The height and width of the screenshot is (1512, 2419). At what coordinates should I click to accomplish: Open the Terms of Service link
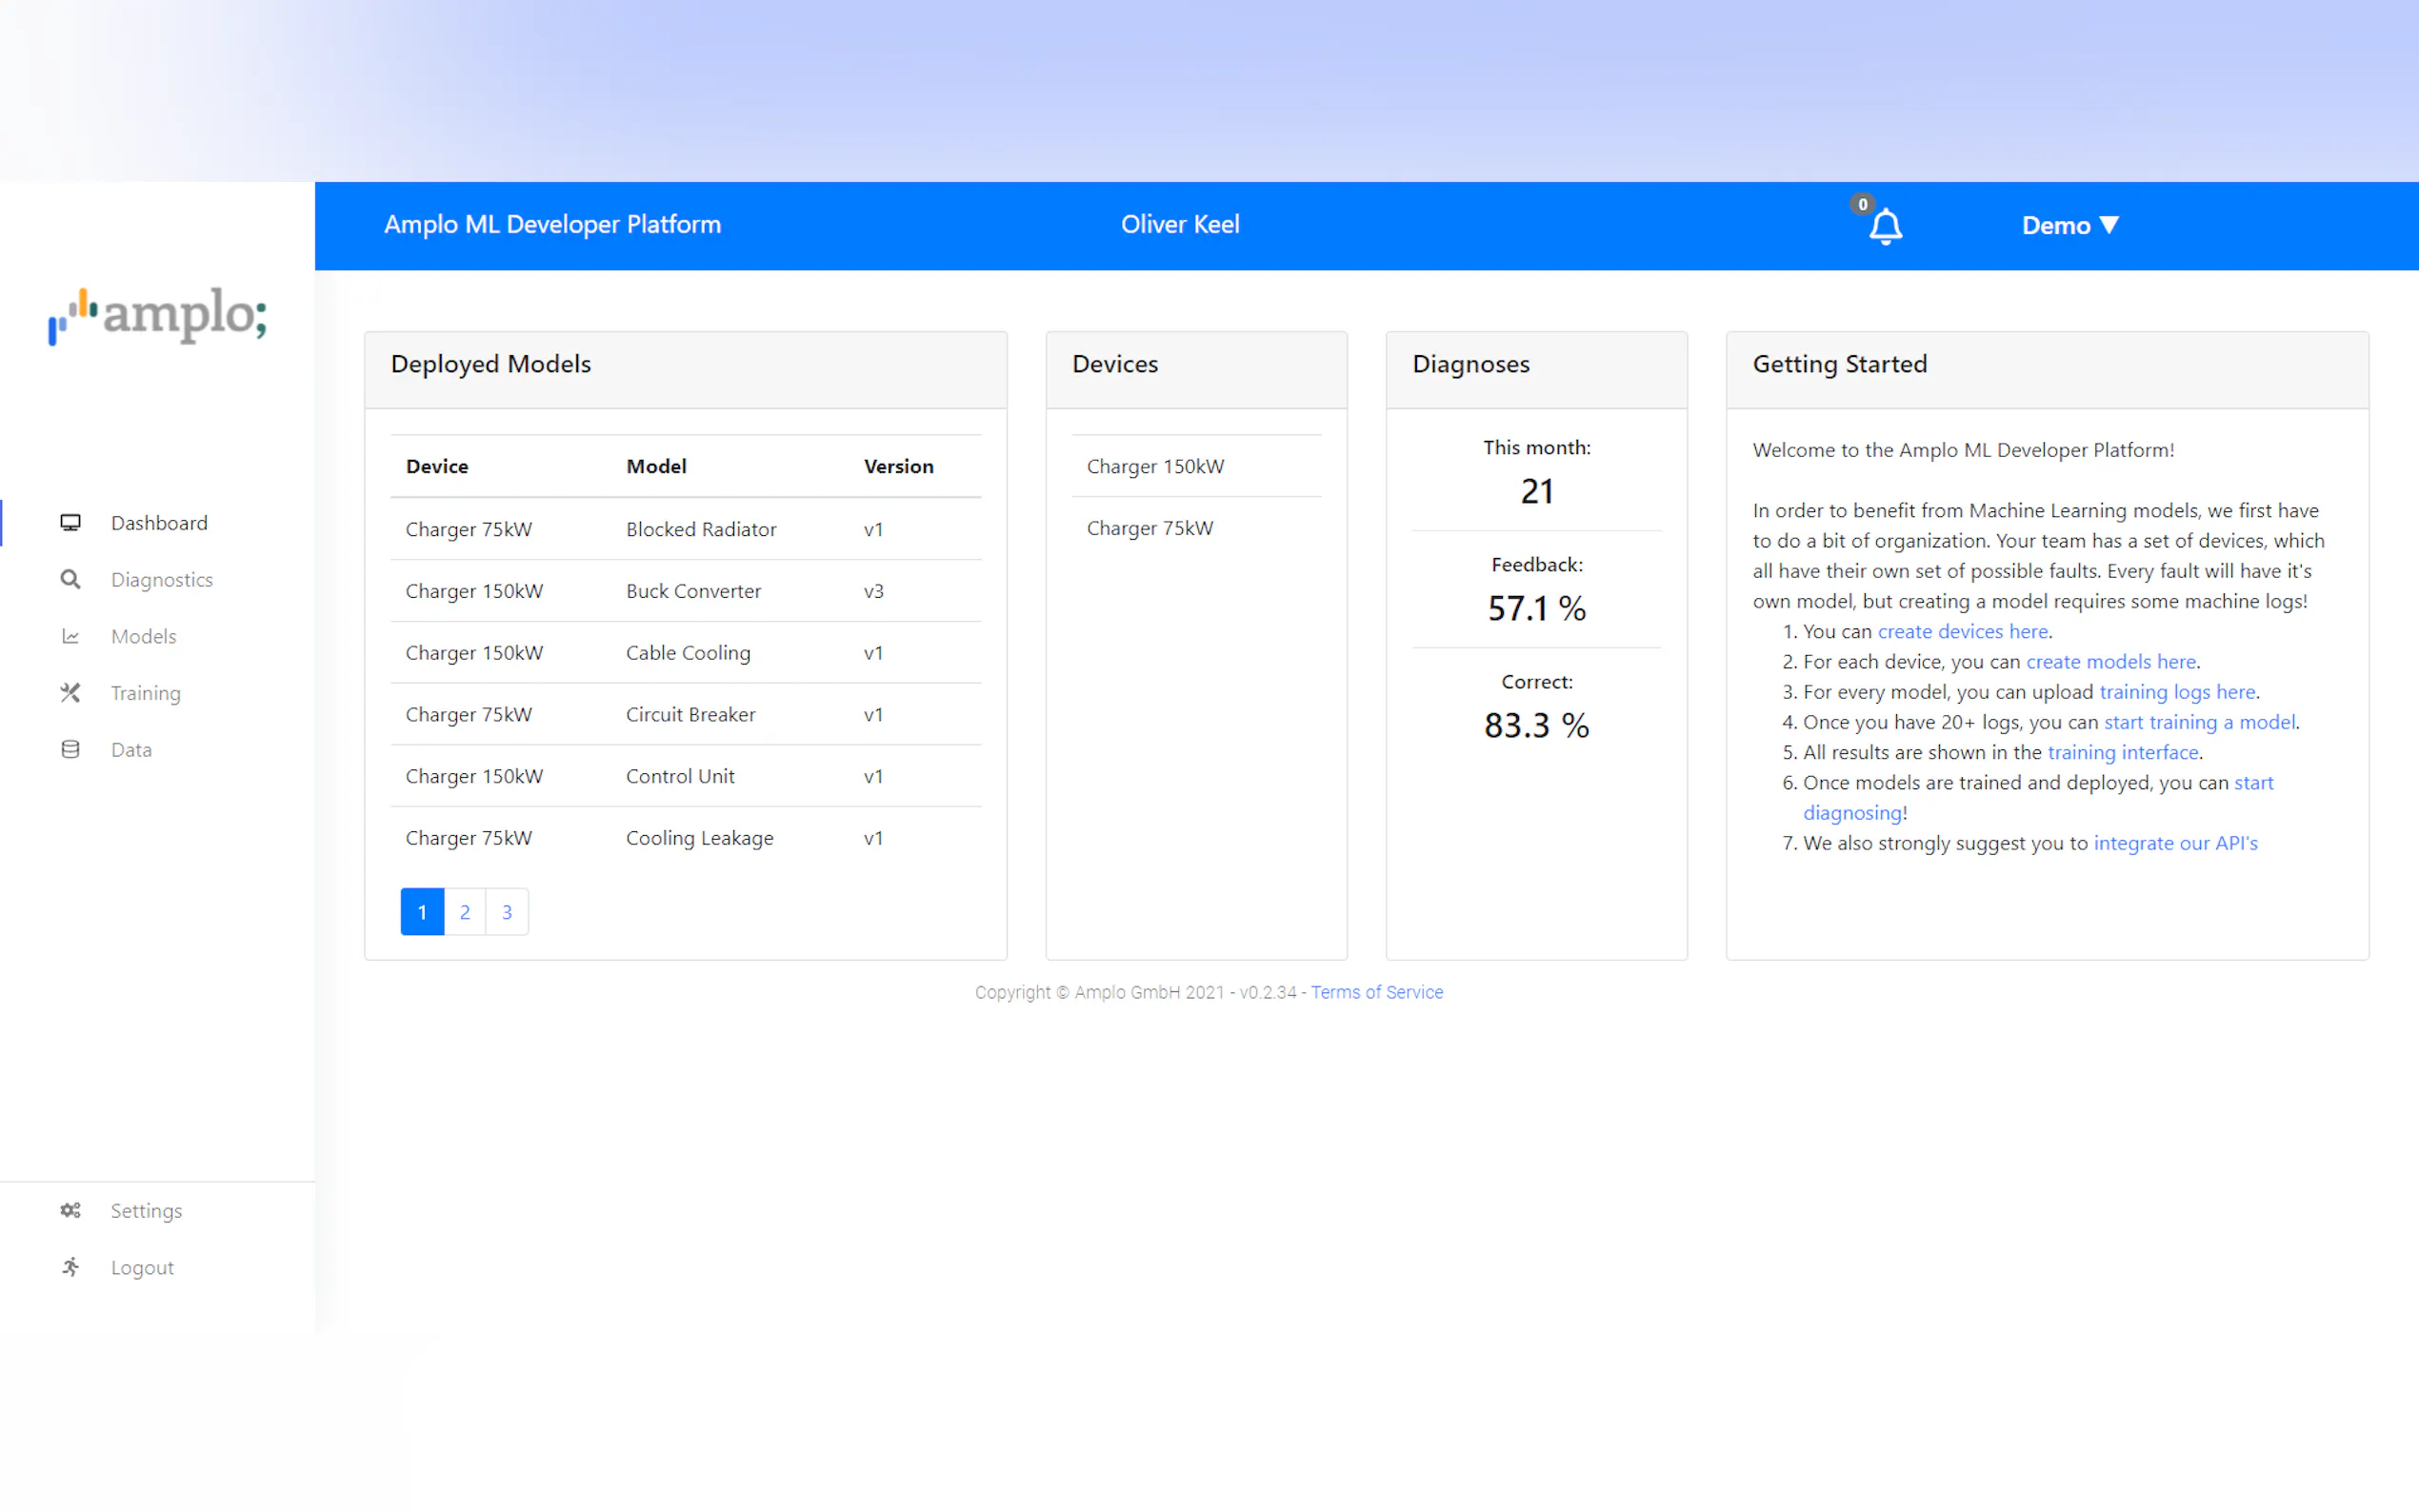pos(1376,992)
